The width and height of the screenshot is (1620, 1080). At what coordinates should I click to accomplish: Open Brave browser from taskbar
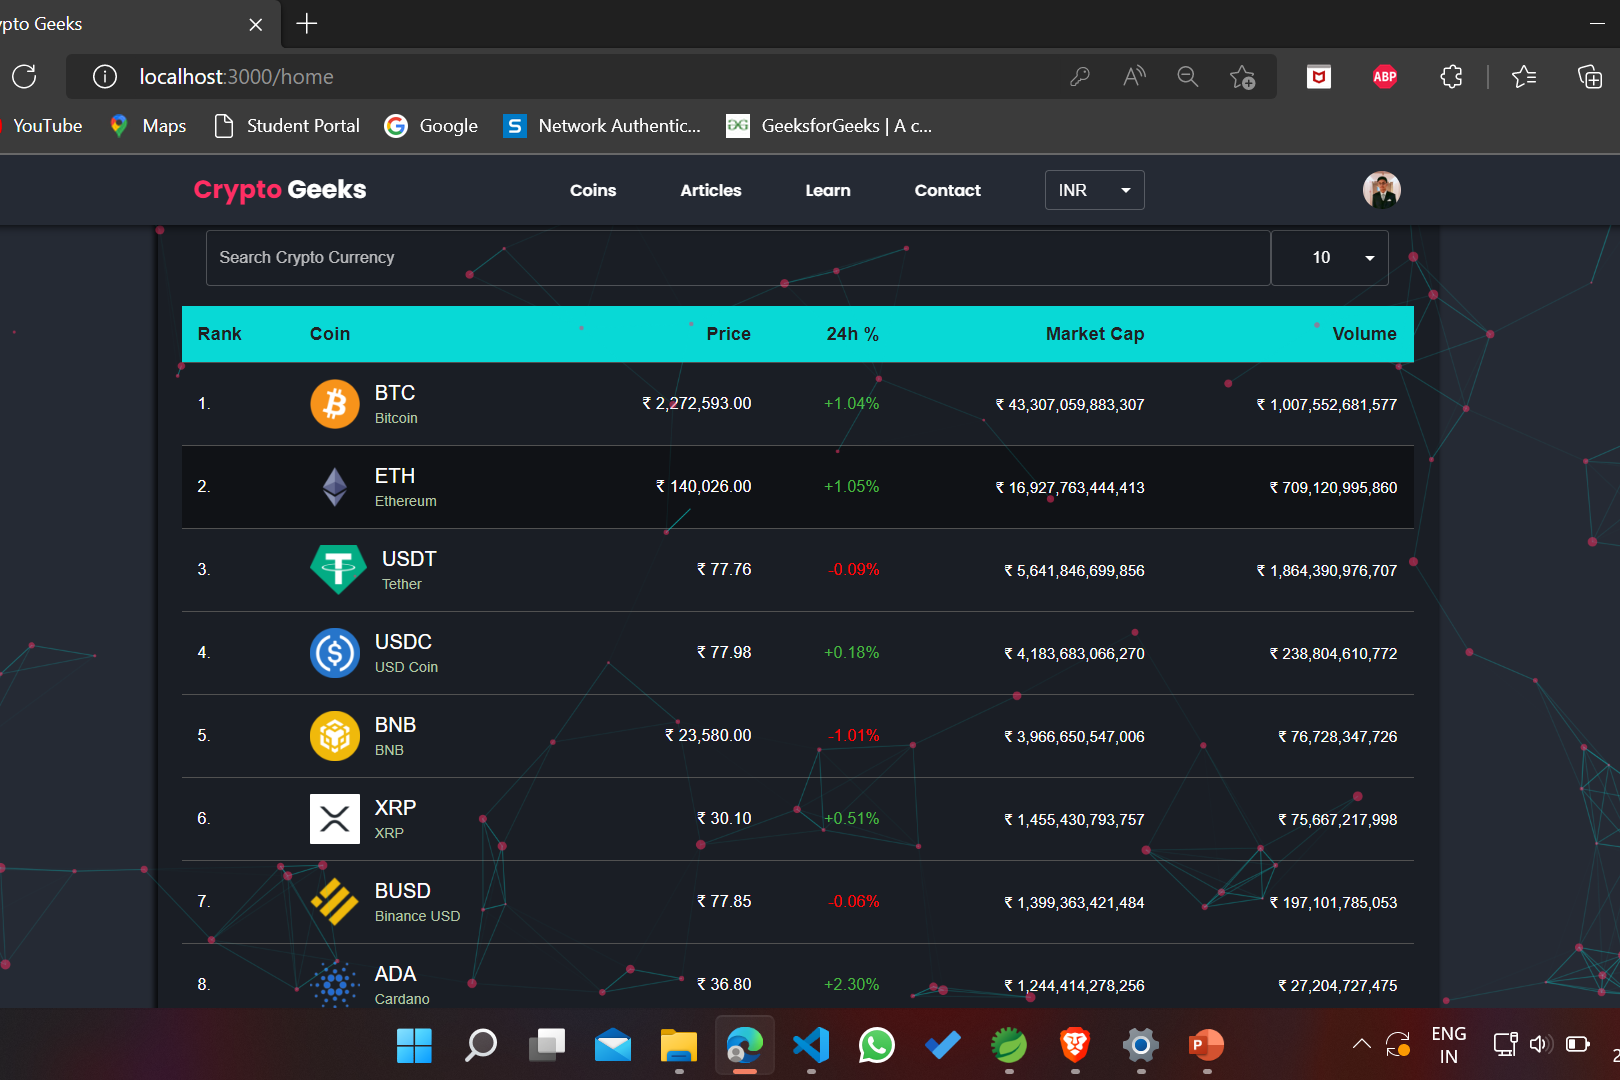click(1075, 1046)
